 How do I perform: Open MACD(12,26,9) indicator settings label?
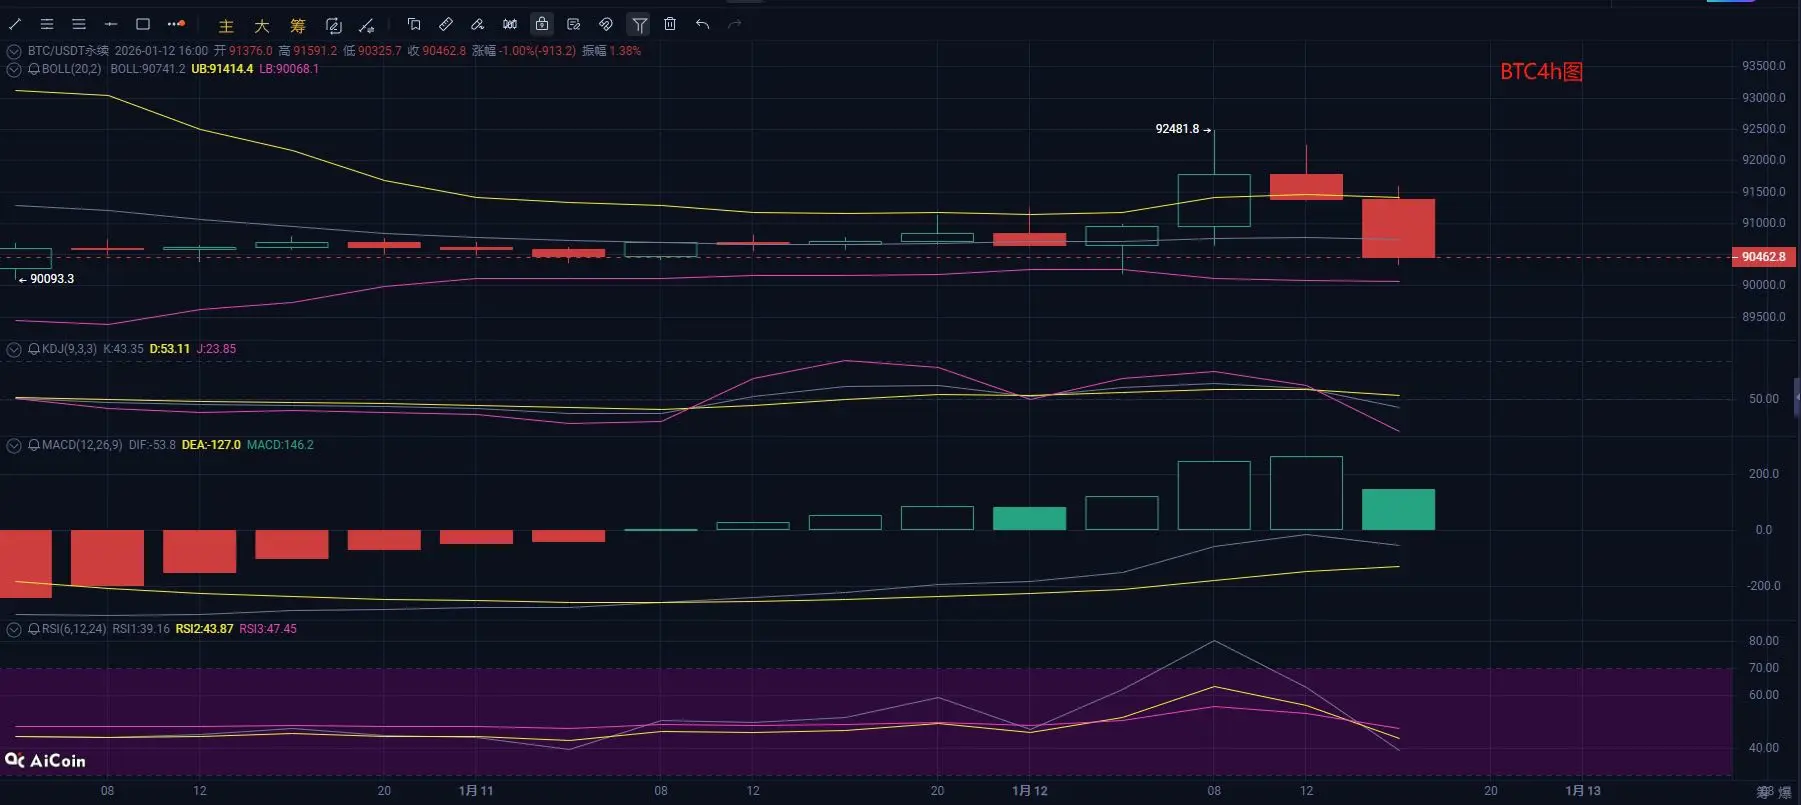(x=82, y=445)
